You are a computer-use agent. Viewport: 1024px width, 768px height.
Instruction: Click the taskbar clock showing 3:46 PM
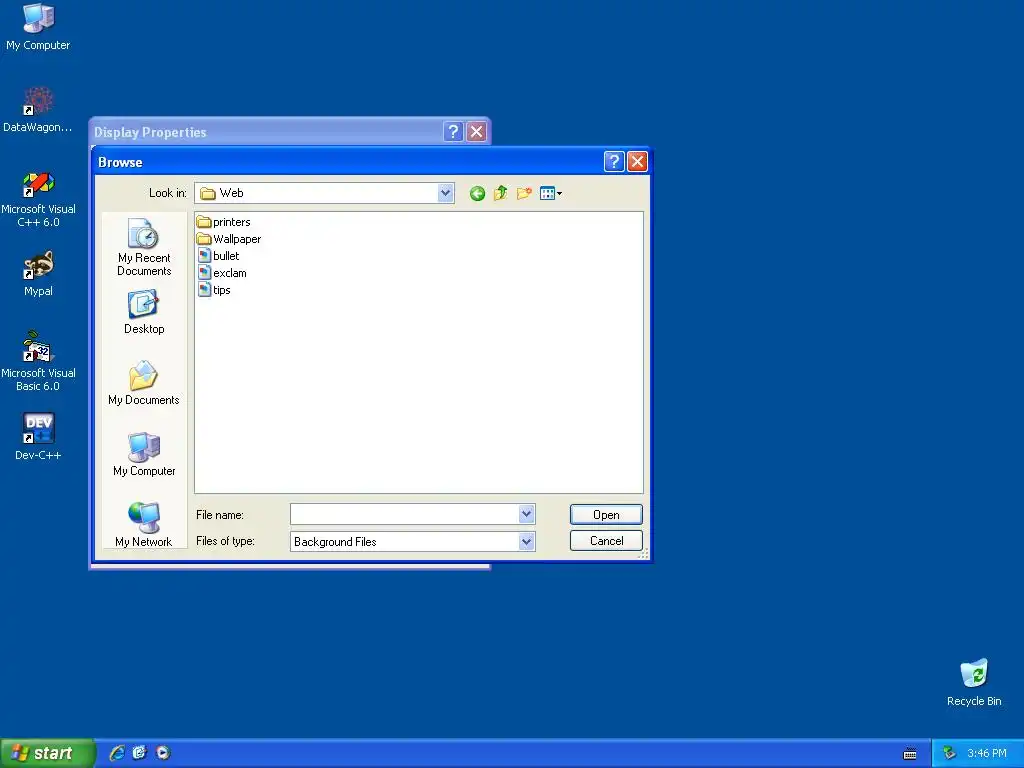pos(987,754)
